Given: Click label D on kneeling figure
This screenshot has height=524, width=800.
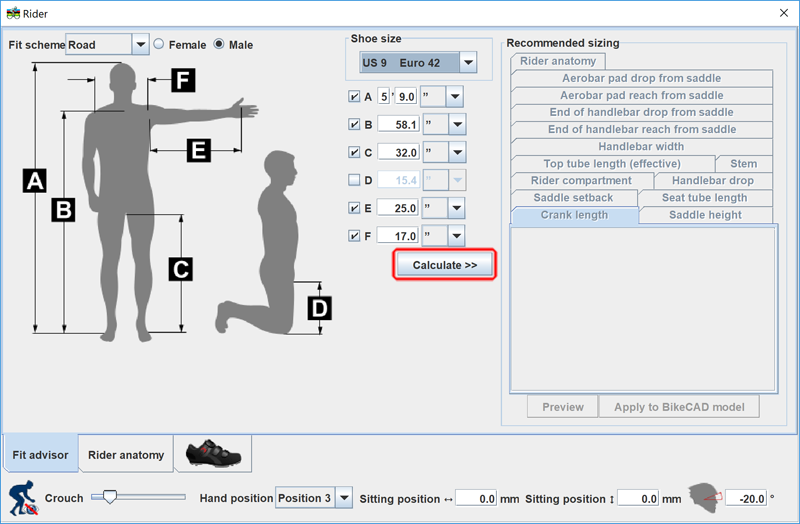Looking at the screenshot, I should 319,308.
